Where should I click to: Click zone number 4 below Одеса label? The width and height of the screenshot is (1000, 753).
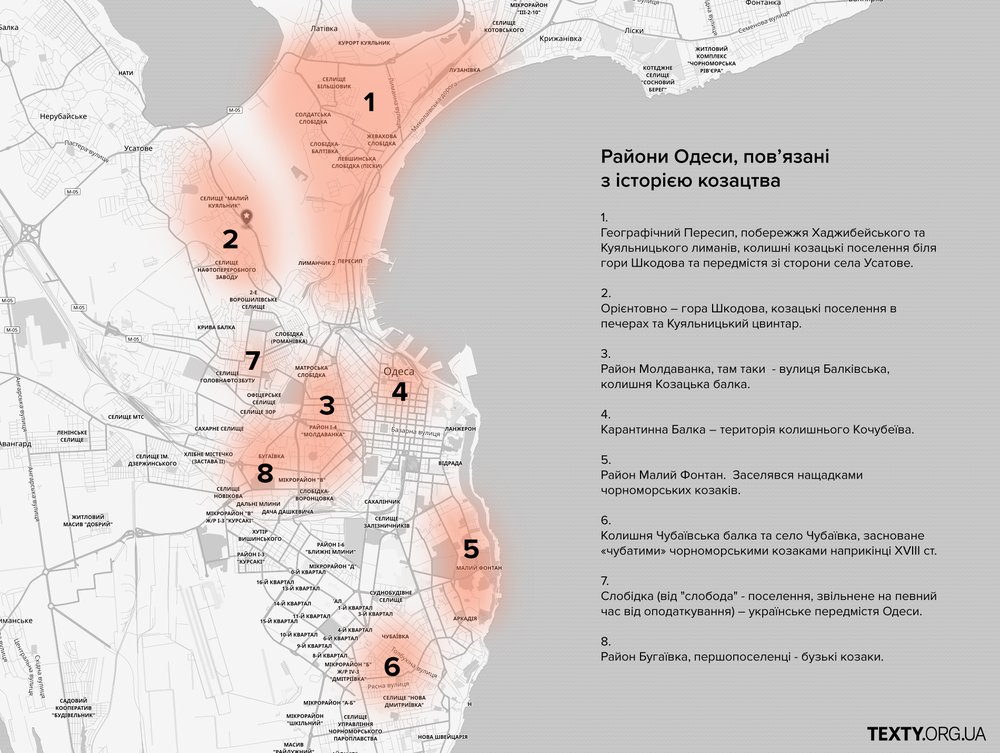(x=399, y=392)
